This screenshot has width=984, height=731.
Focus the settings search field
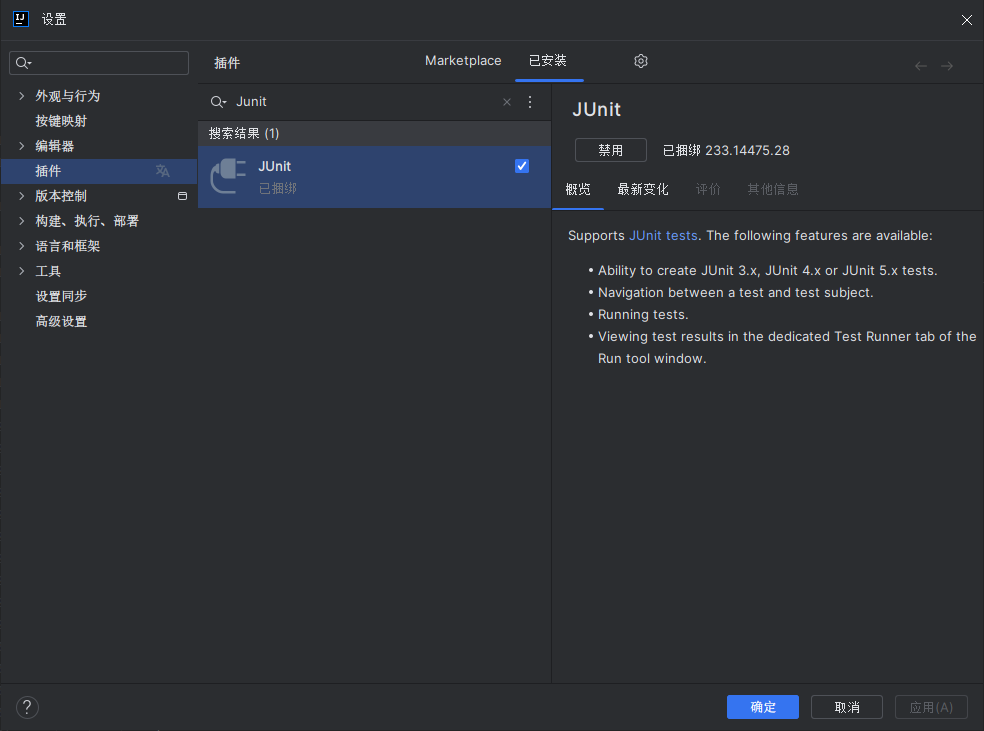pos(99,63)
